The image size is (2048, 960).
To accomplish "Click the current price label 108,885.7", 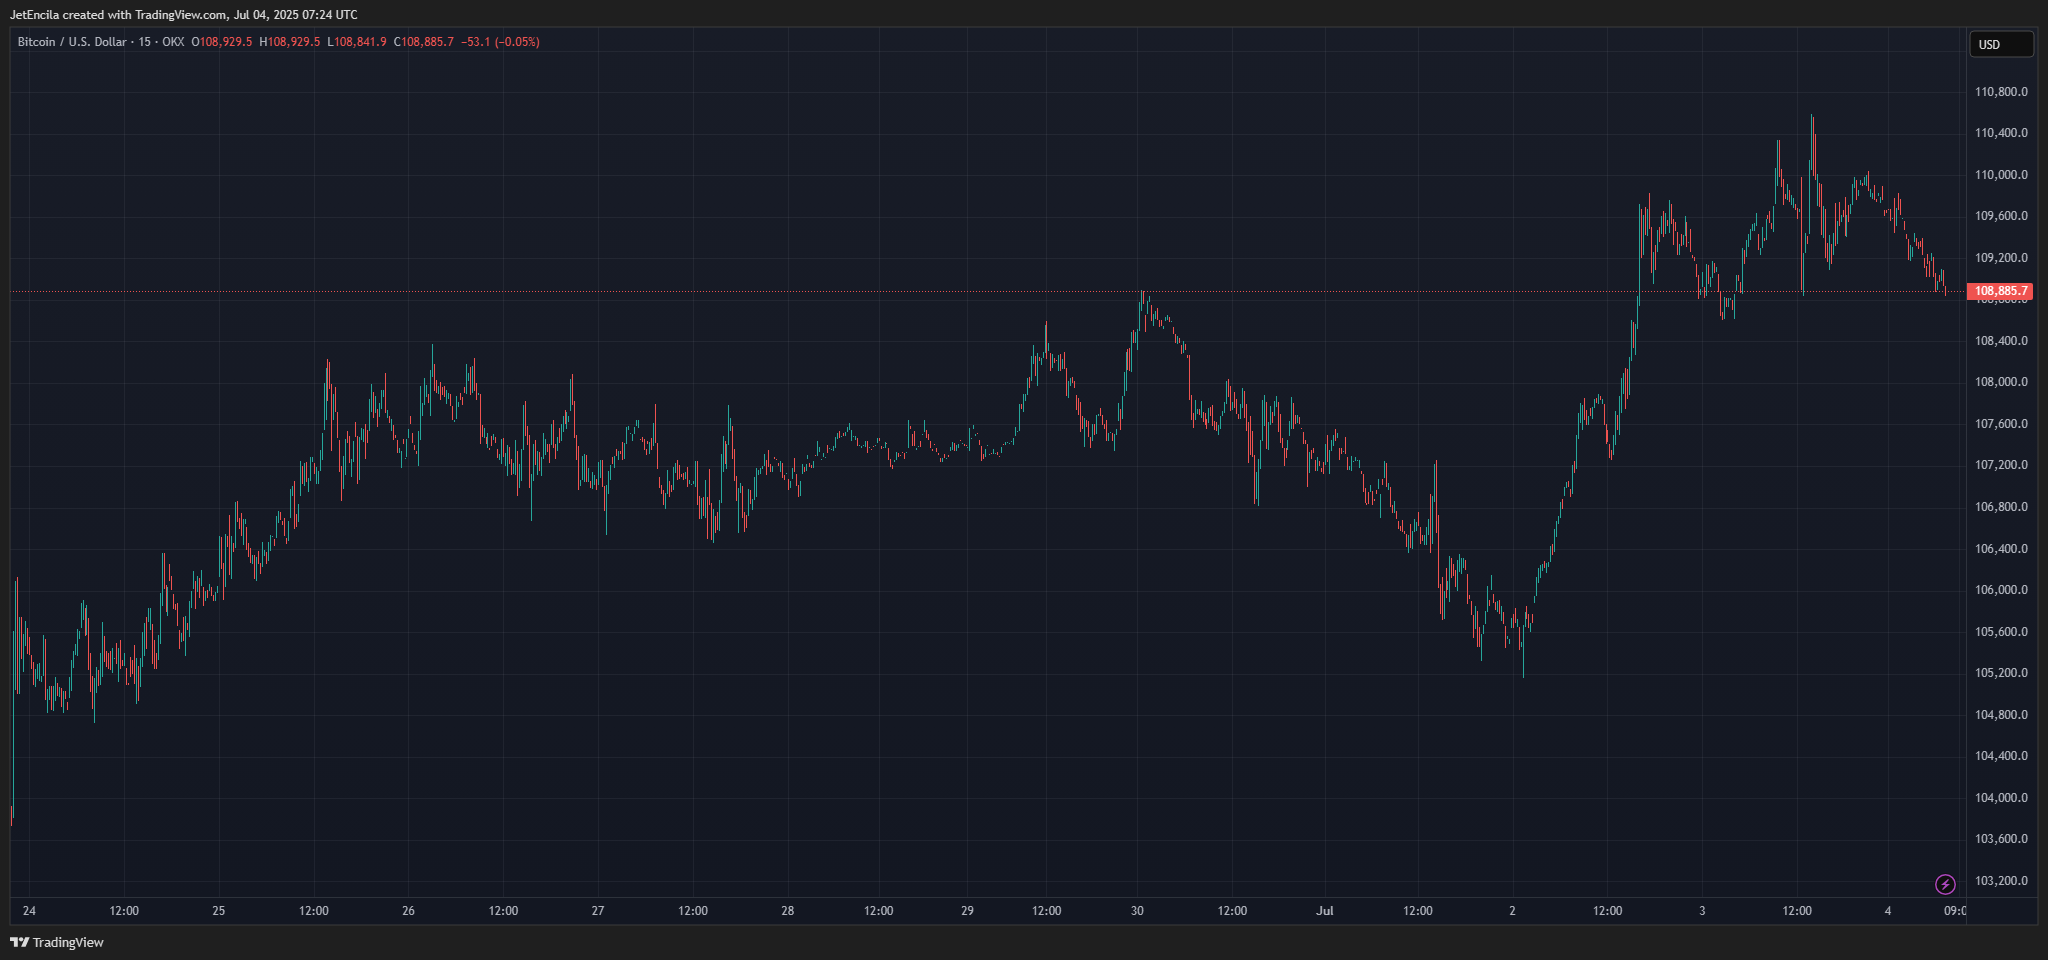I will (2000, 291).
